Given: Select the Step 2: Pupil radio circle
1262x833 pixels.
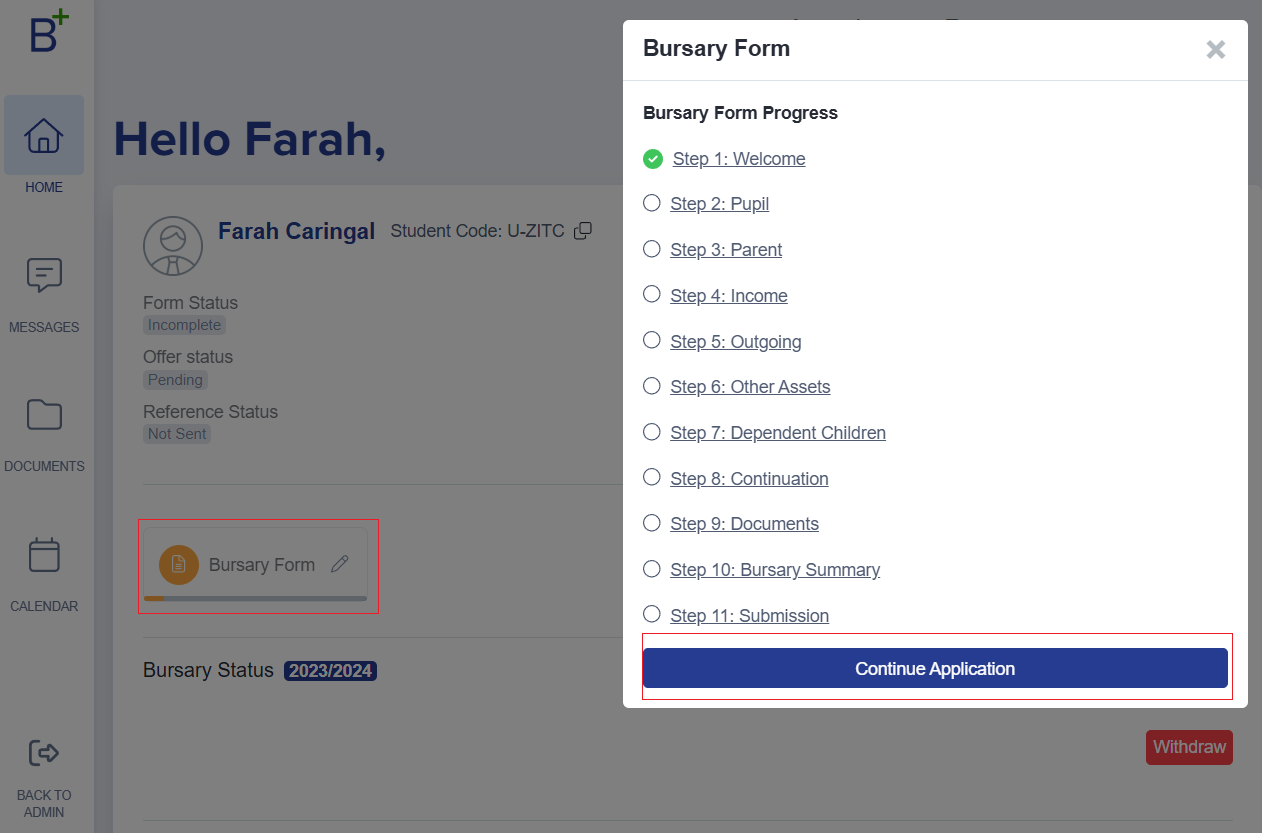Looking at the screenshot, I should (652, 203).
